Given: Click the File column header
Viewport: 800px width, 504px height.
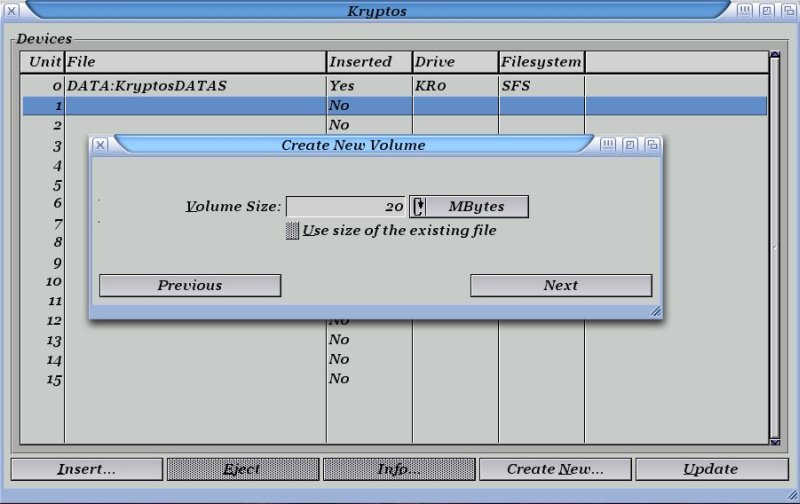Looking at the screenshot, I should [195, 62].
